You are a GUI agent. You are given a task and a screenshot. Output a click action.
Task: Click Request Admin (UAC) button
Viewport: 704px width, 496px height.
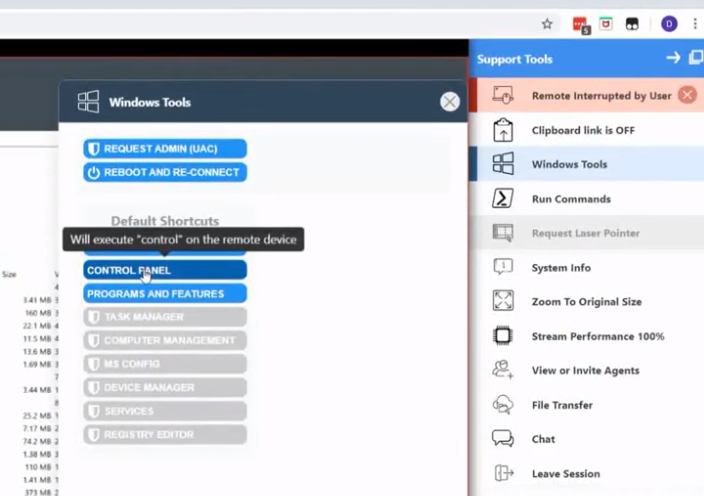pyautogui.click(x=165, y=149)
